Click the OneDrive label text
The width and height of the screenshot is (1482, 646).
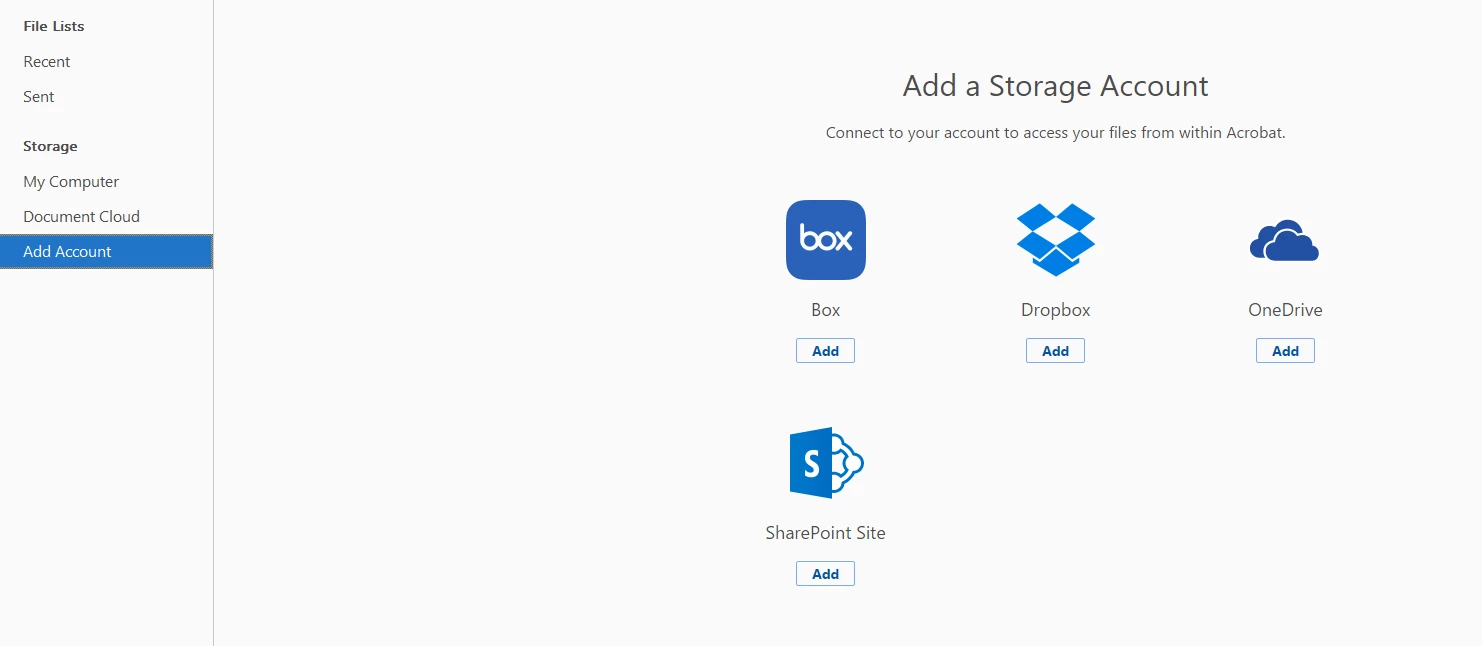tap(1285, 310)
